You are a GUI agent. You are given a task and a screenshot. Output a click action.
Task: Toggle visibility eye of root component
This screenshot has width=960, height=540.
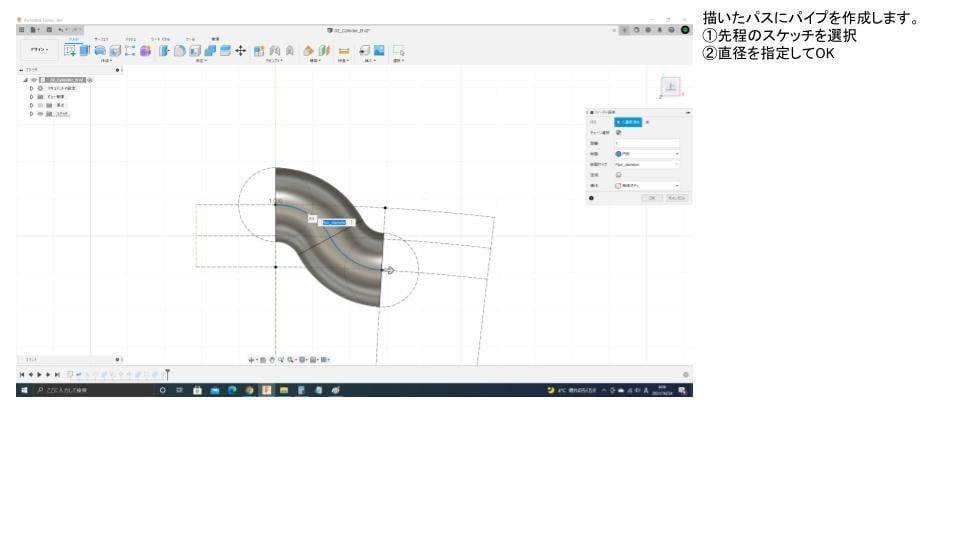pyautogui.click(x=34, y=80)
